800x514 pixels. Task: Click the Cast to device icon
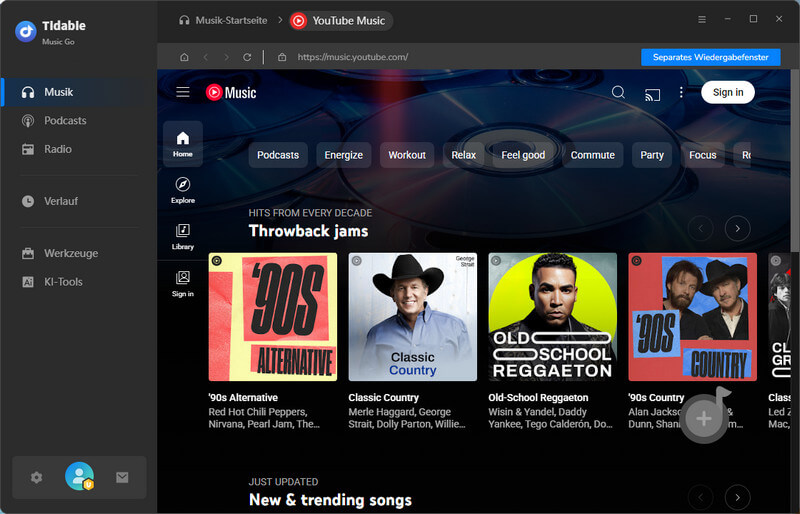[x=653, y=94]
